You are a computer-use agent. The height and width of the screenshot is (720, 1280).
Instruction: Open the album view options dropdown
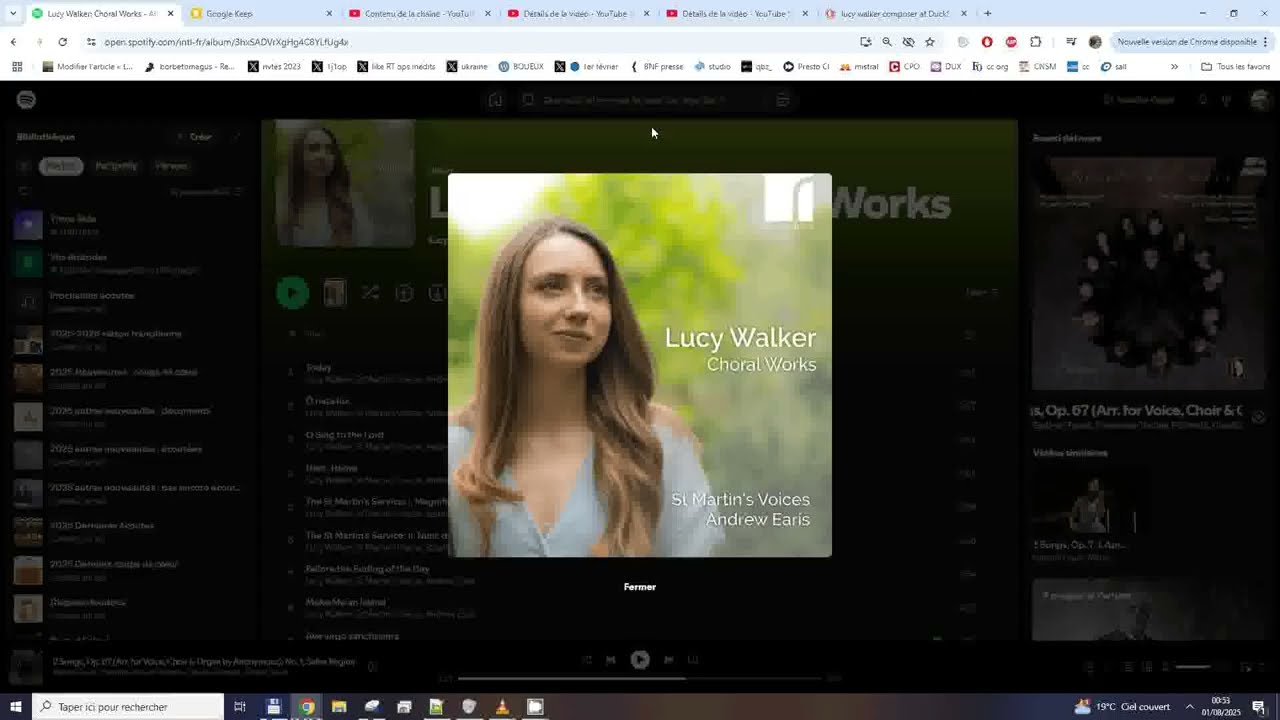[x=981, y=293]
